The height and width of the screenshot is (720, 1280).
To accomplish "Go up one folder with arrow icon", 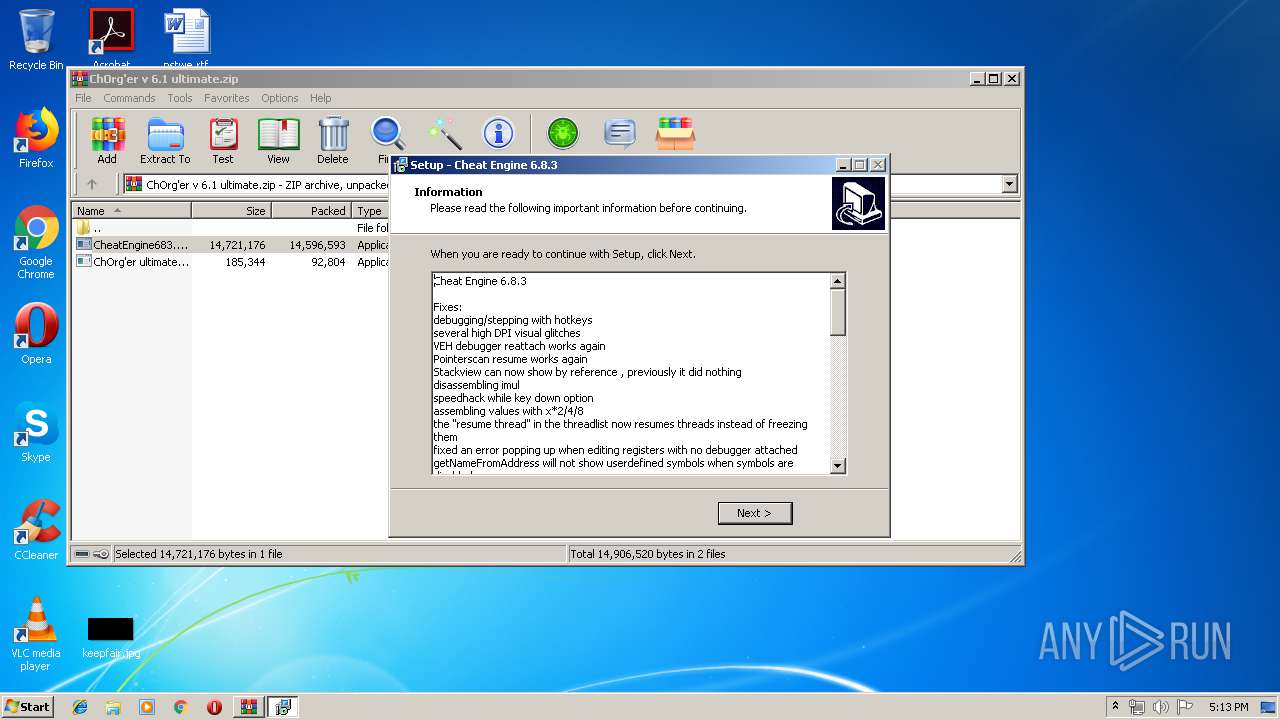I will (92, 184).
